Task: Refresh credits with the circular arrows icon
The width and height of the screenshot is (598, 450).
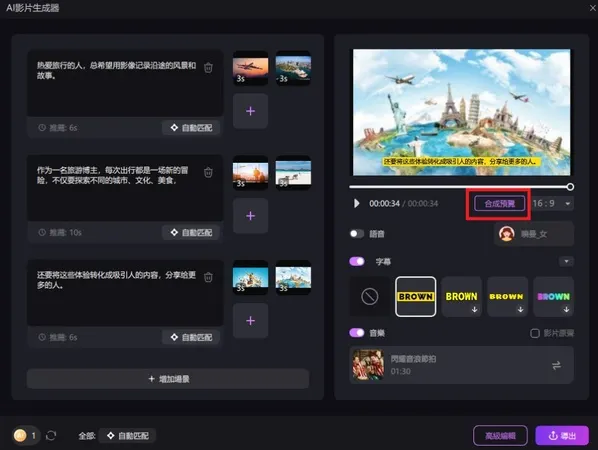Action: click(51, 436)
